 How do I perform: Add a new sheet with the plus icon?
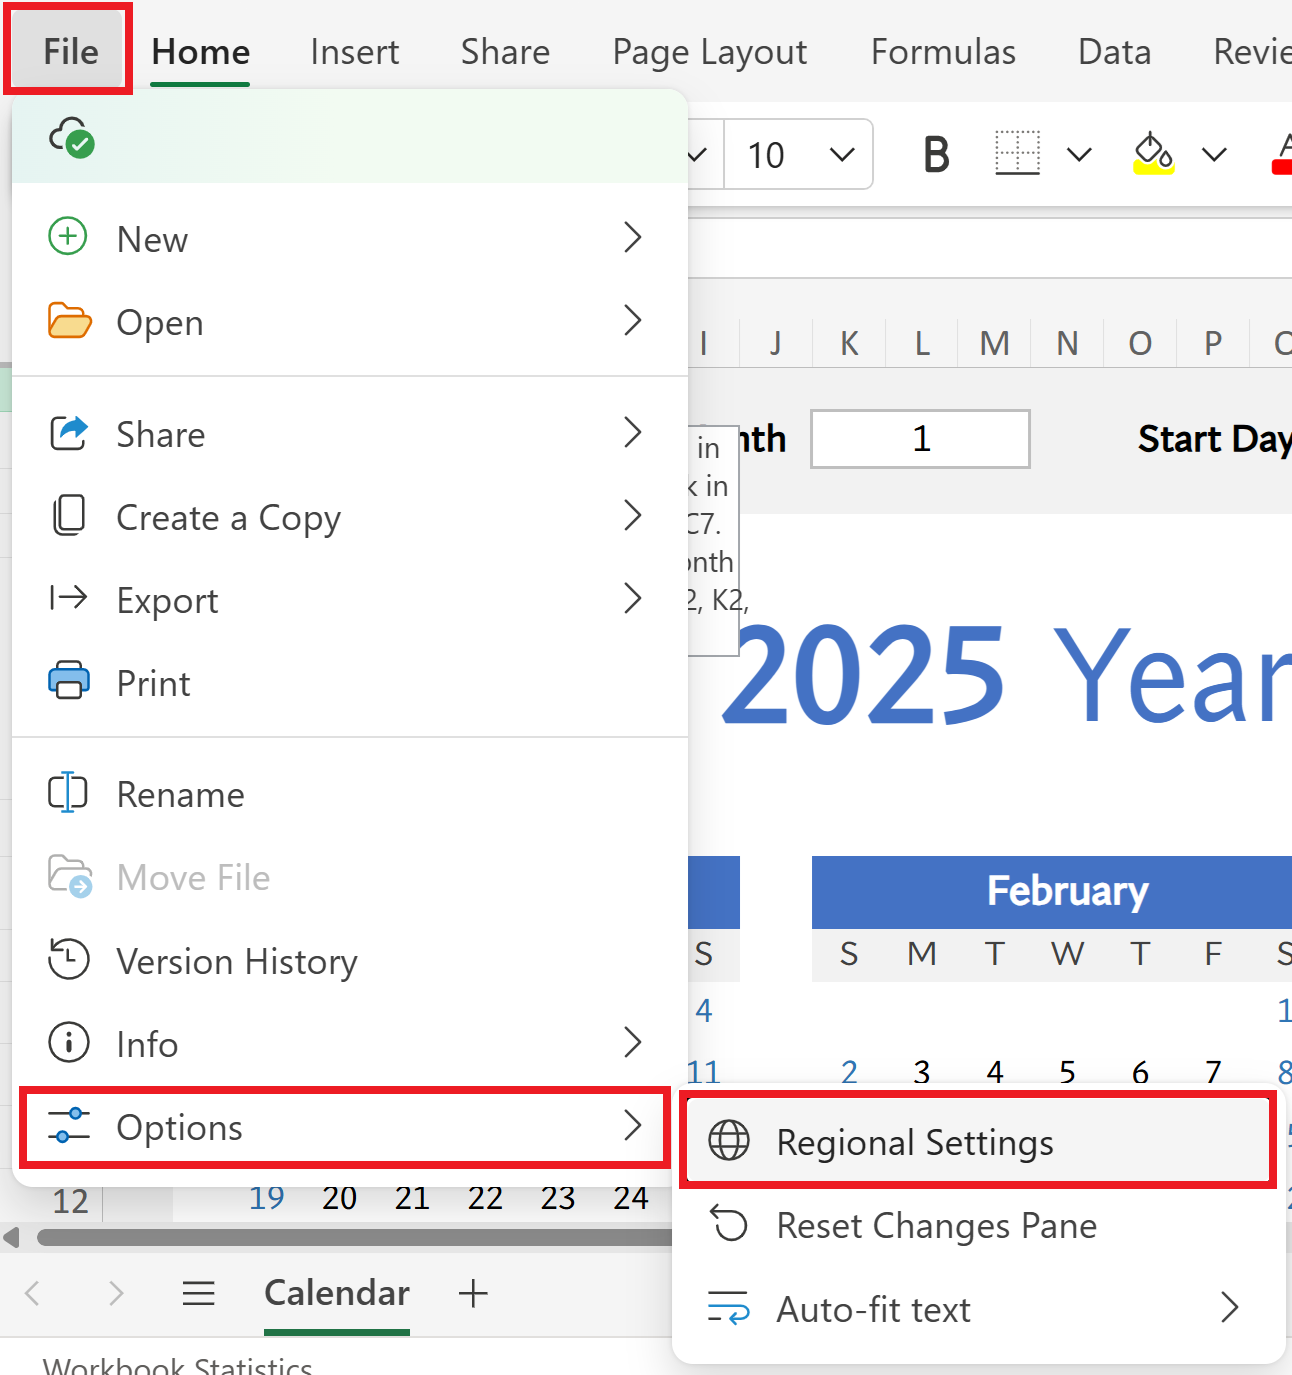coord(473,1293)
